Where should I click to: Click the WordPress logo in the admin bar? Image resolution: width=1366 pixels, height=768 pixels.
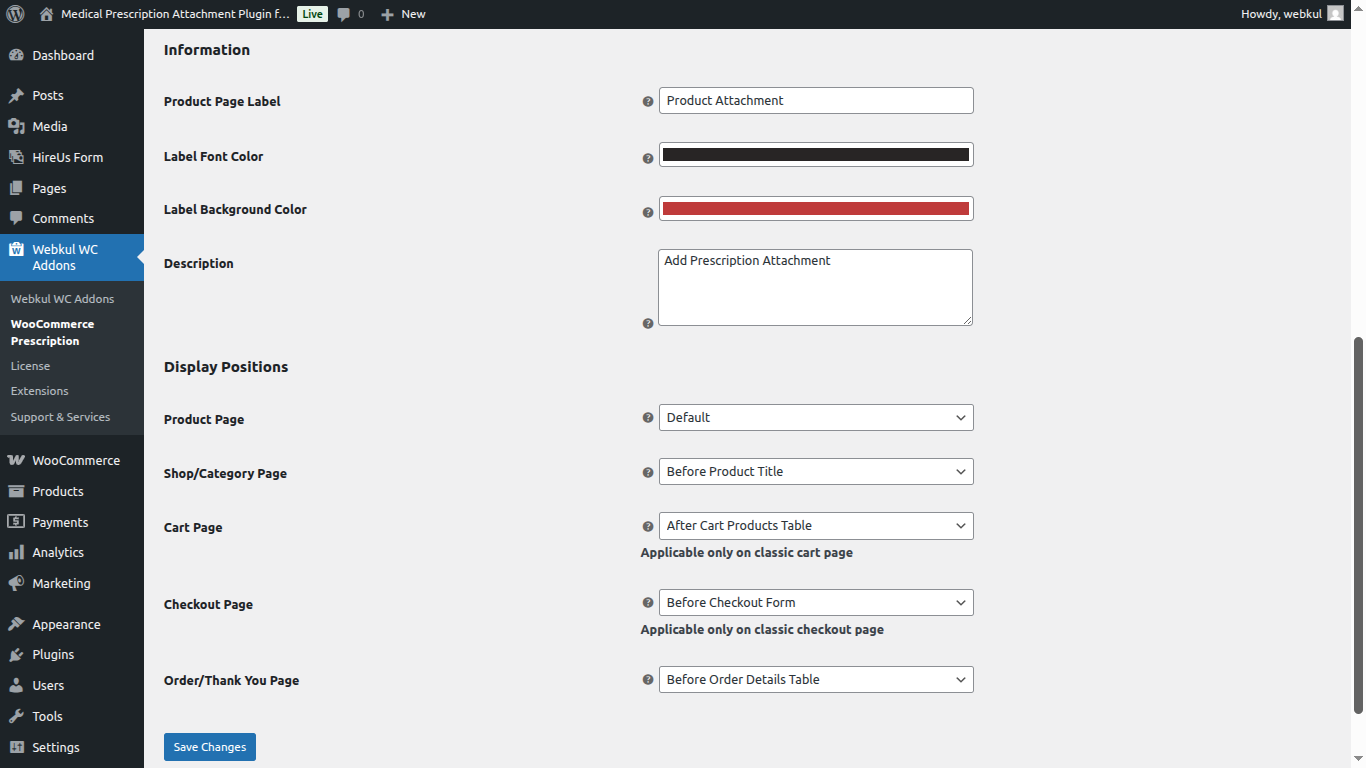coord(15,14)
